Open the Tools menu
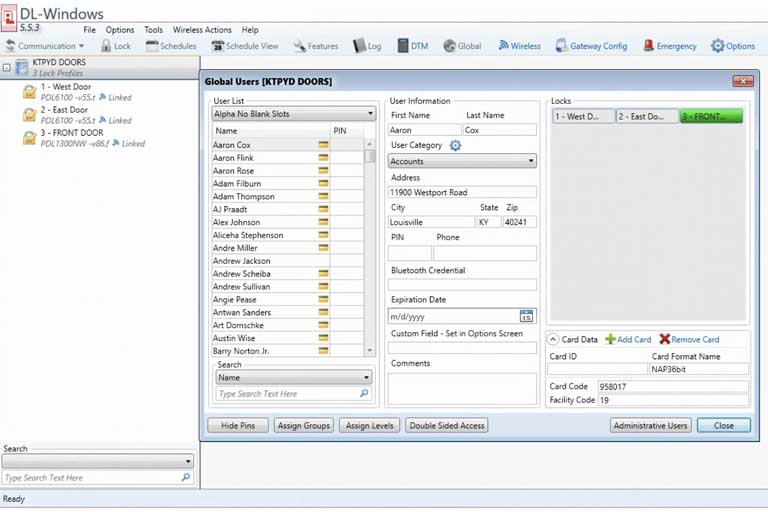768x512 pixels. pyautogui.click(x=153, y=30)
